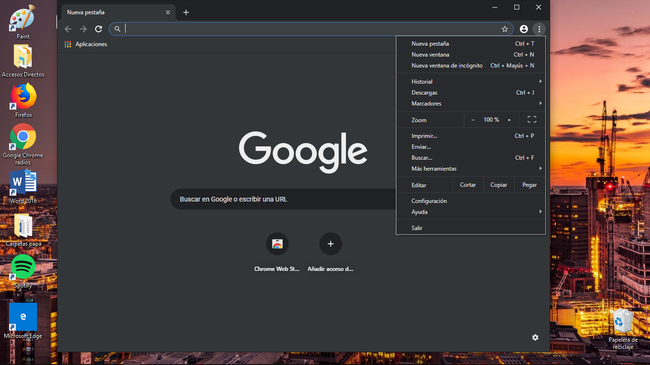Open Descargas from the menu
This screenshot has width=650, height=365.
click(x=471, y=92)
